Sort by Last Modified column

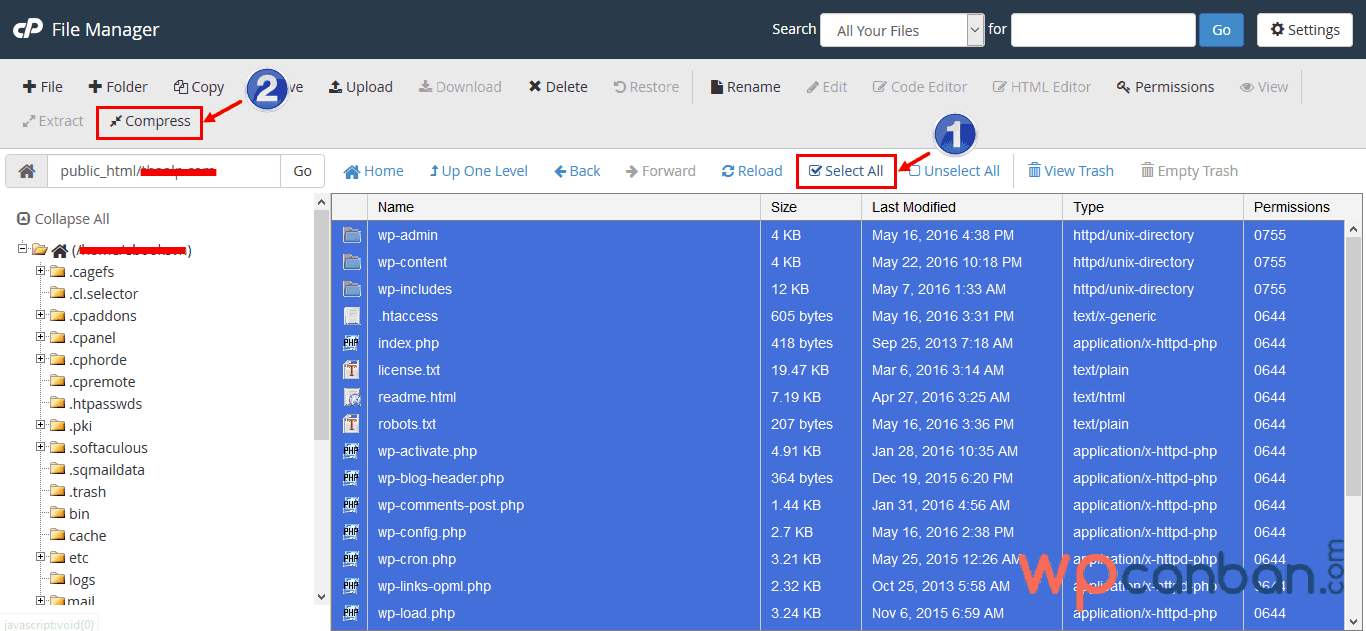[x=962, y=207]
